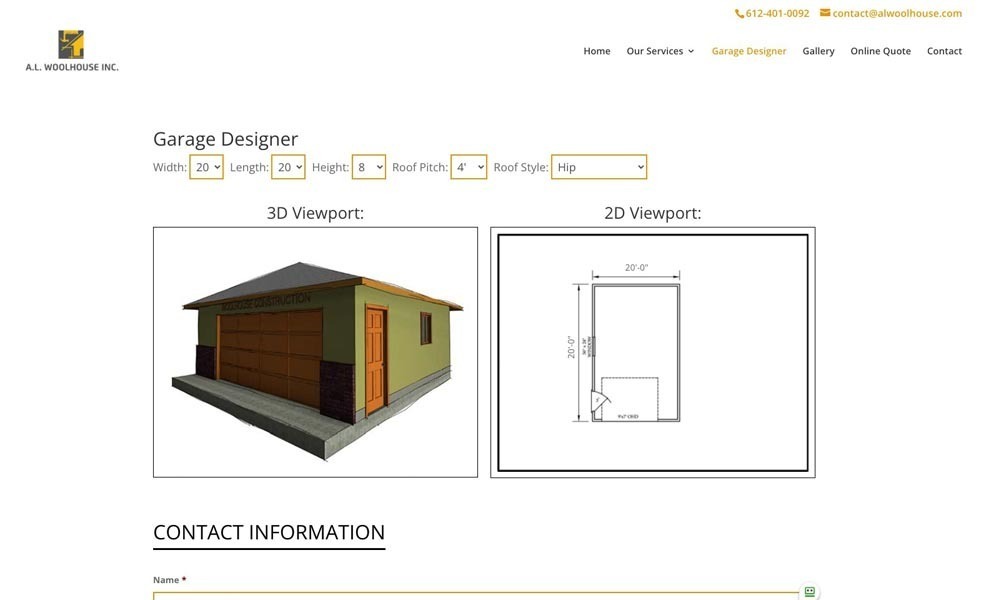Click the 3D garage render viewport
The width and height of the screenshot is (981, 600).
click(315, 352)
